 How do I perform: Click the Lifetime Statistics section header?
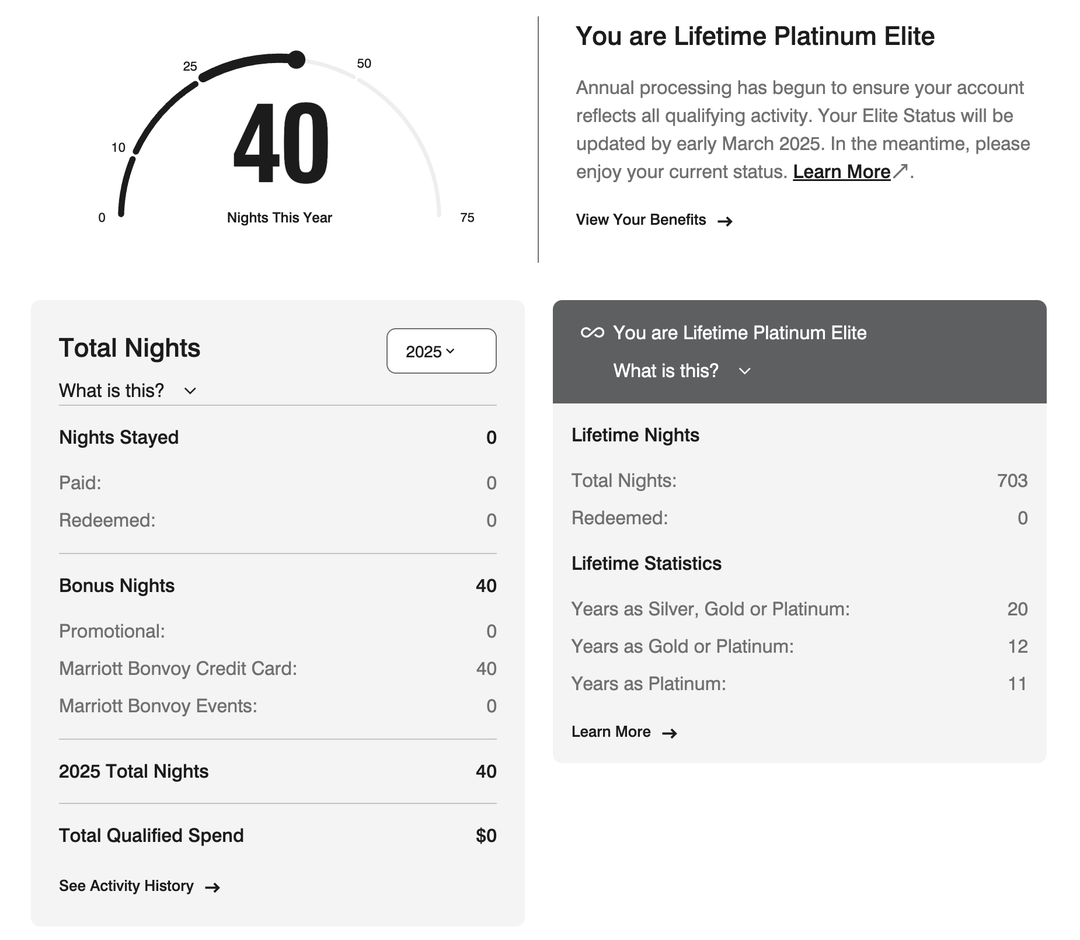[x=646, y=563]
